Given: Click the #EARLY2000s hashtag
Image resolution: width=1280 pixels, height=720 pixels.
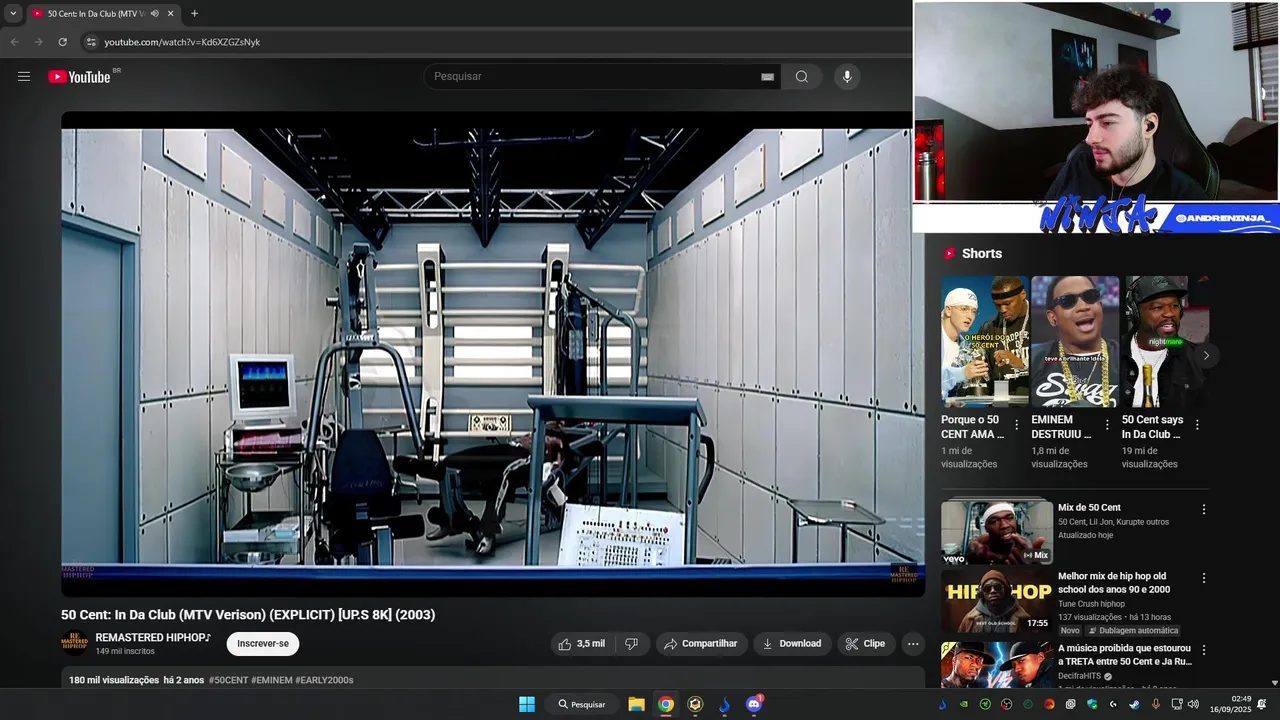Looking at the screenshot, I should point(324,680).
